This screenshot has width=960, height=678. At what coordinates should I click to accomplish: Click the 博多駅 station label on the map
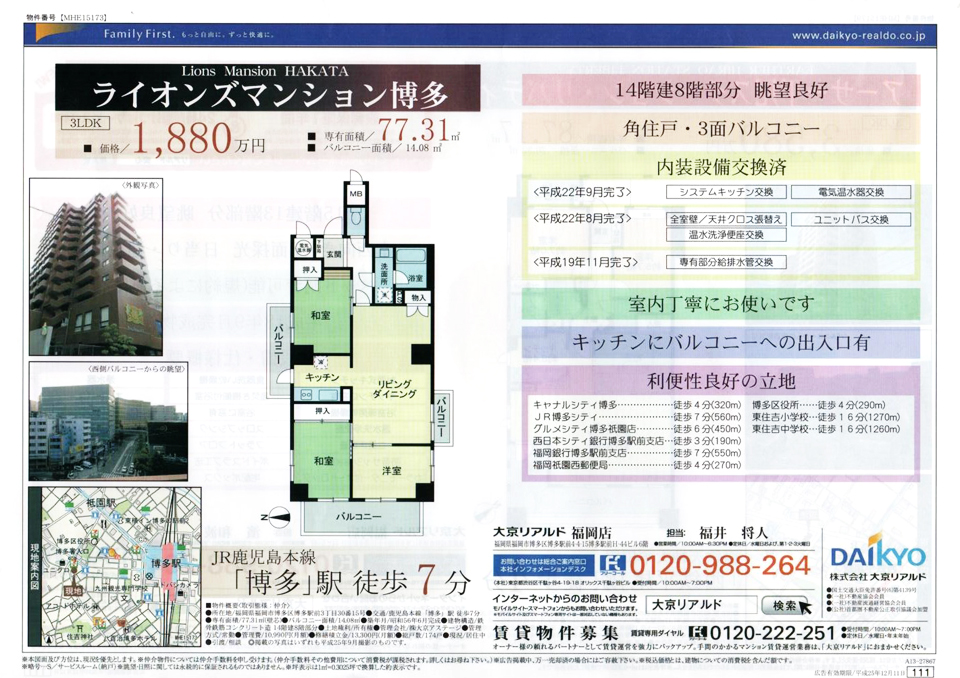(164, 563)
